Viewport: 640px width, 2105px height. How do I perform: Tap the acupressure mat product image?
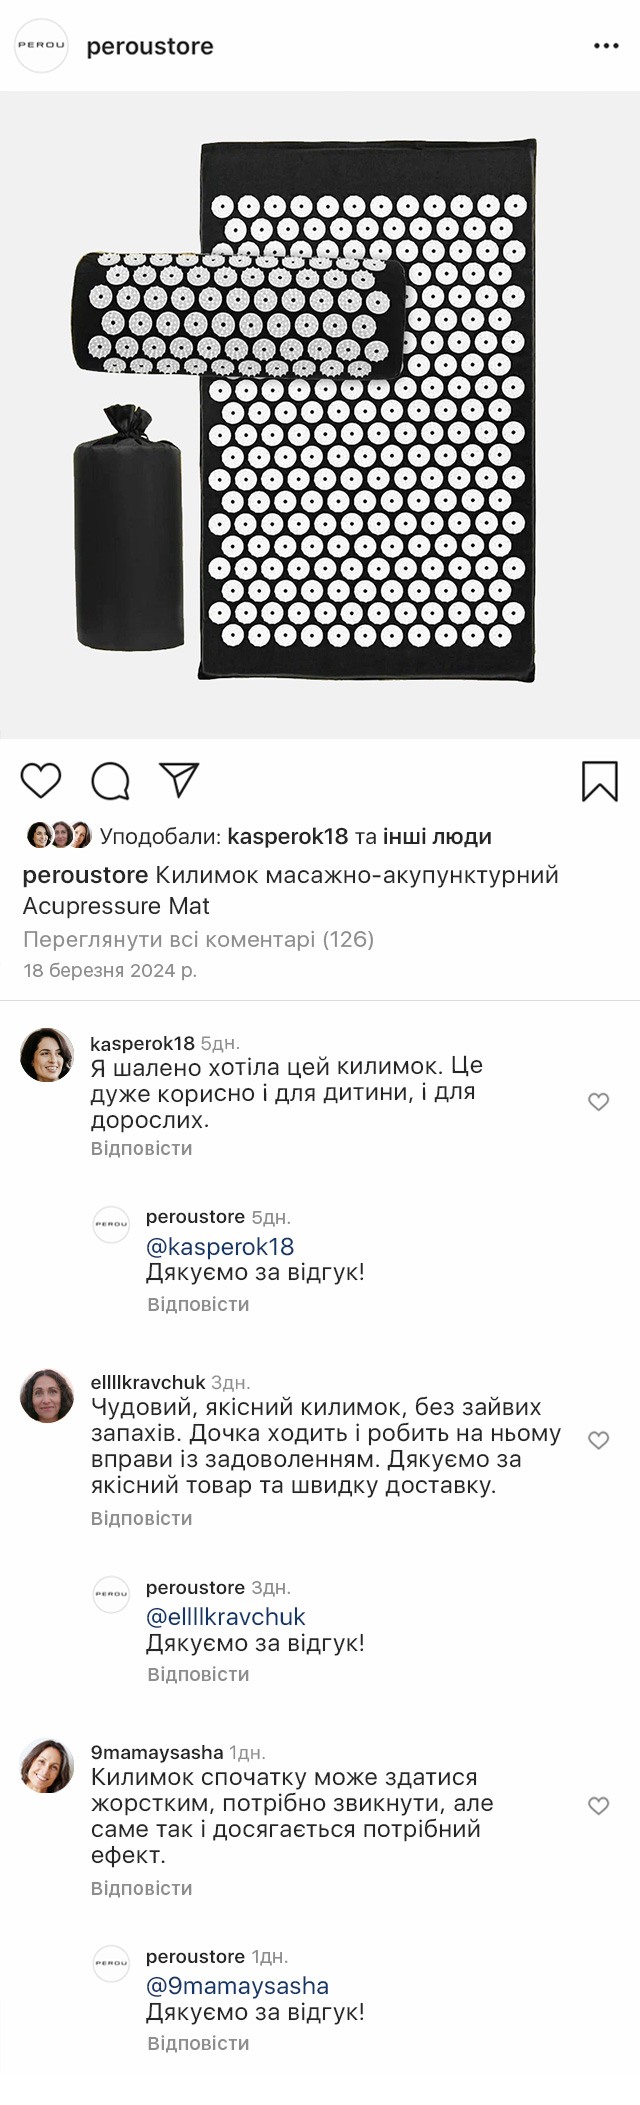click(x=320, y=414)
